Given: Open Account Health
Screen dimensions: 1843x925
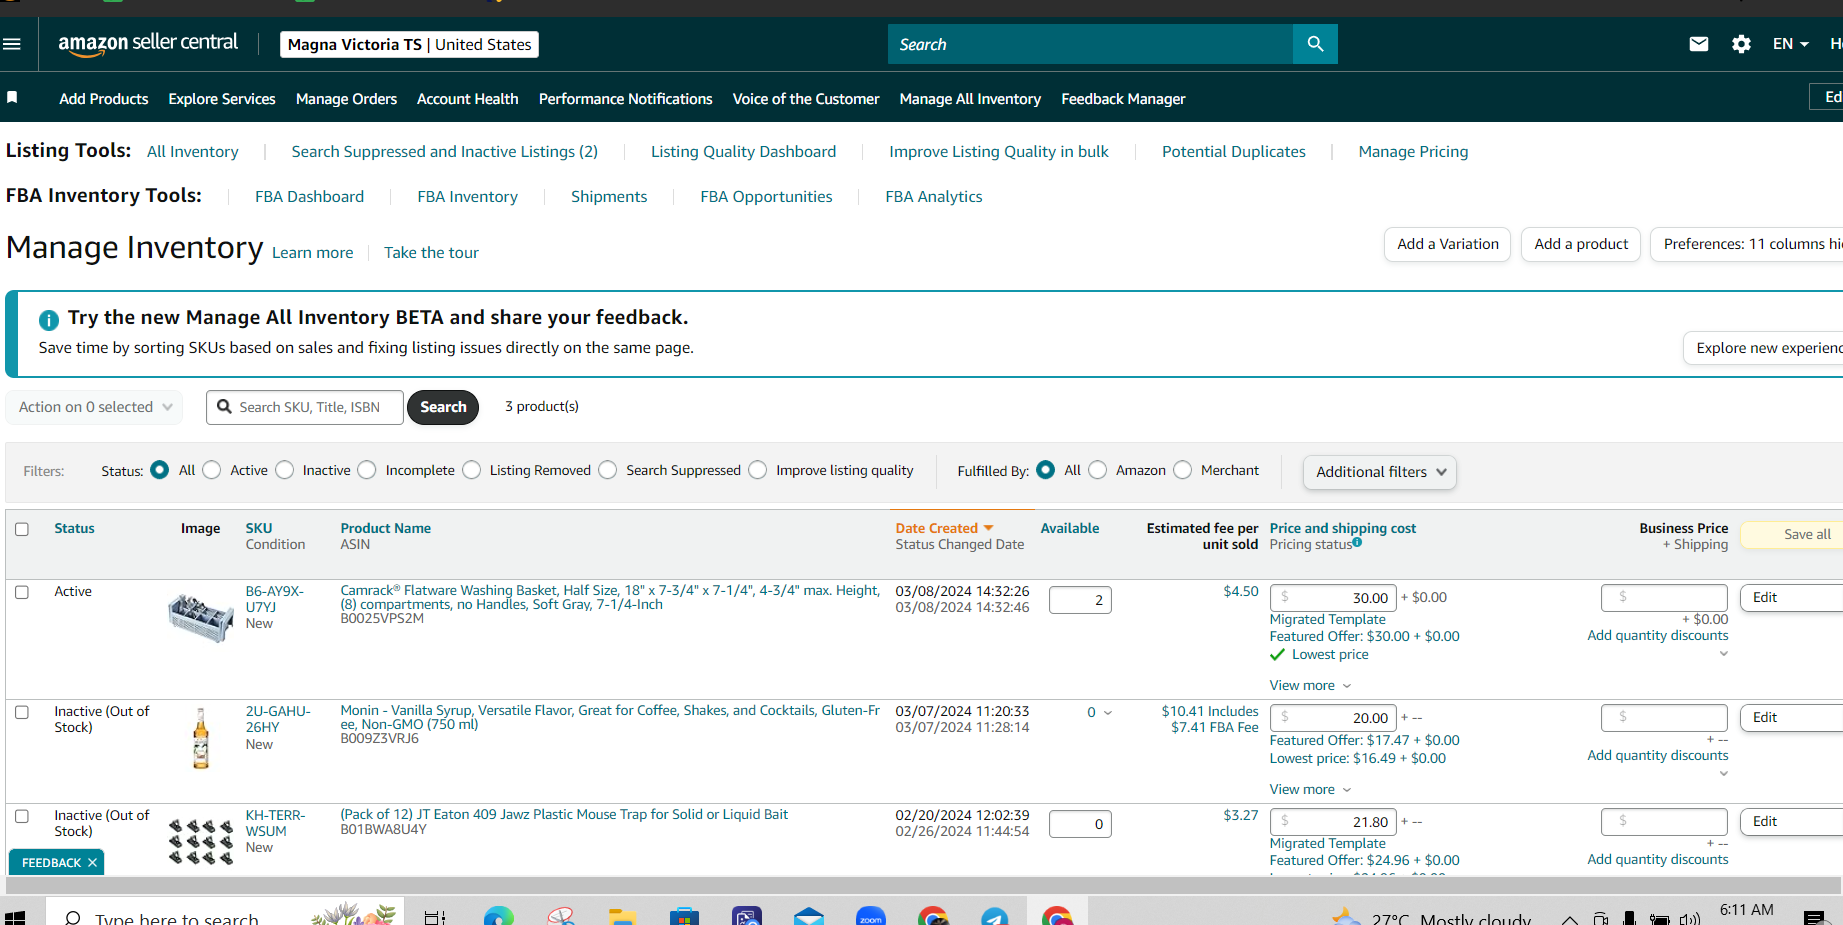Looking at the screenshot, I should 468,99.
